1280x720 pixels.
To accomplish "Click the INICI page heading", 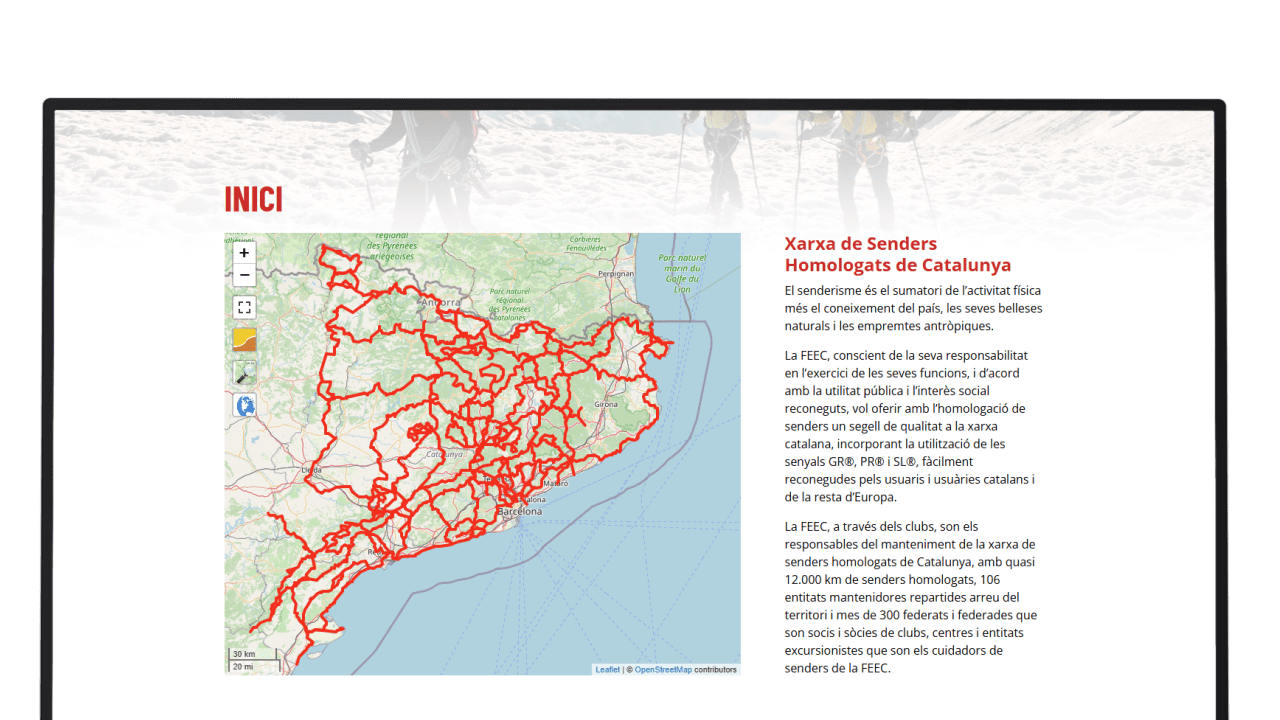I will point(253,200).
